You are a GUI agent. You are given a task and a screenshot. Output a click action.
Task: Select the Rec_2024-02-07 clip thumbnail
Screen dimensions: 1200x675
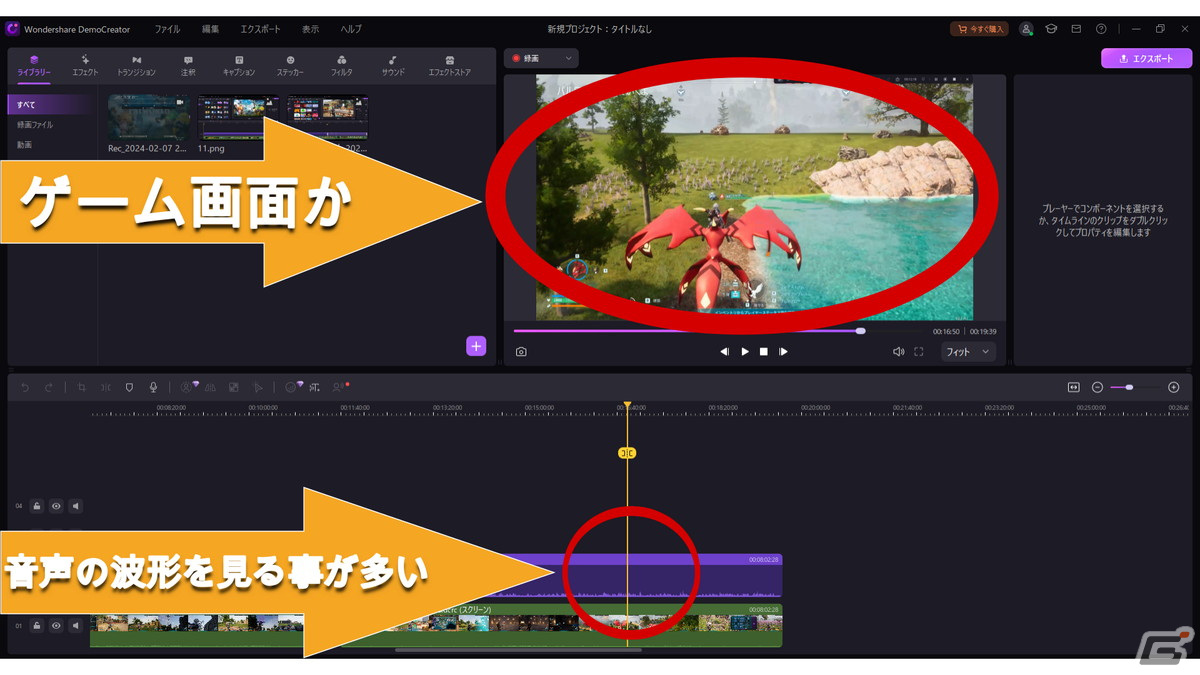point(148,118)
